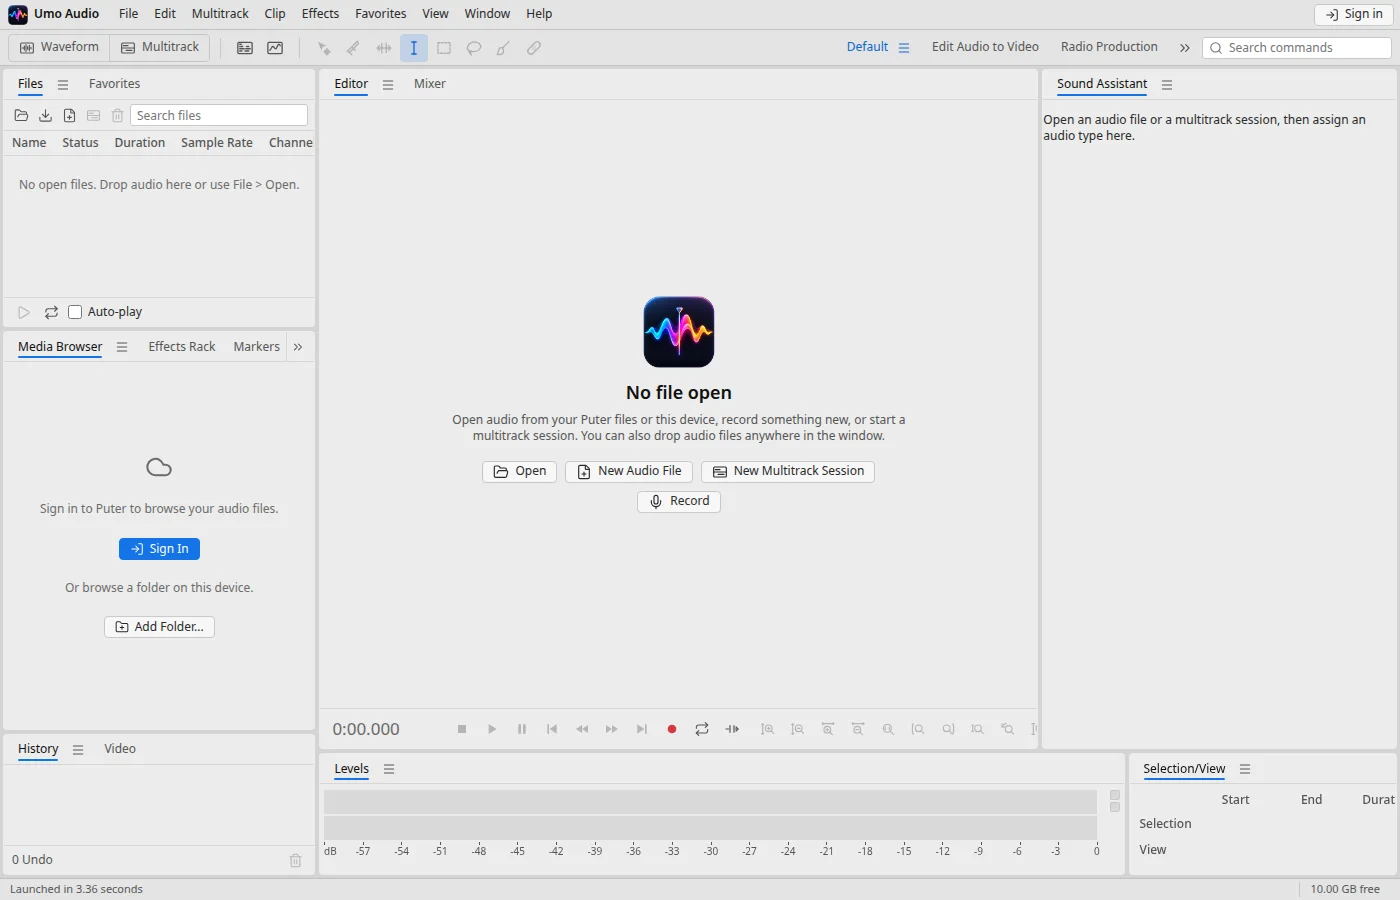Click the New Multitrack Session button
The height and width of the screenshot is (900, 1400).
(x=788, y=471)
